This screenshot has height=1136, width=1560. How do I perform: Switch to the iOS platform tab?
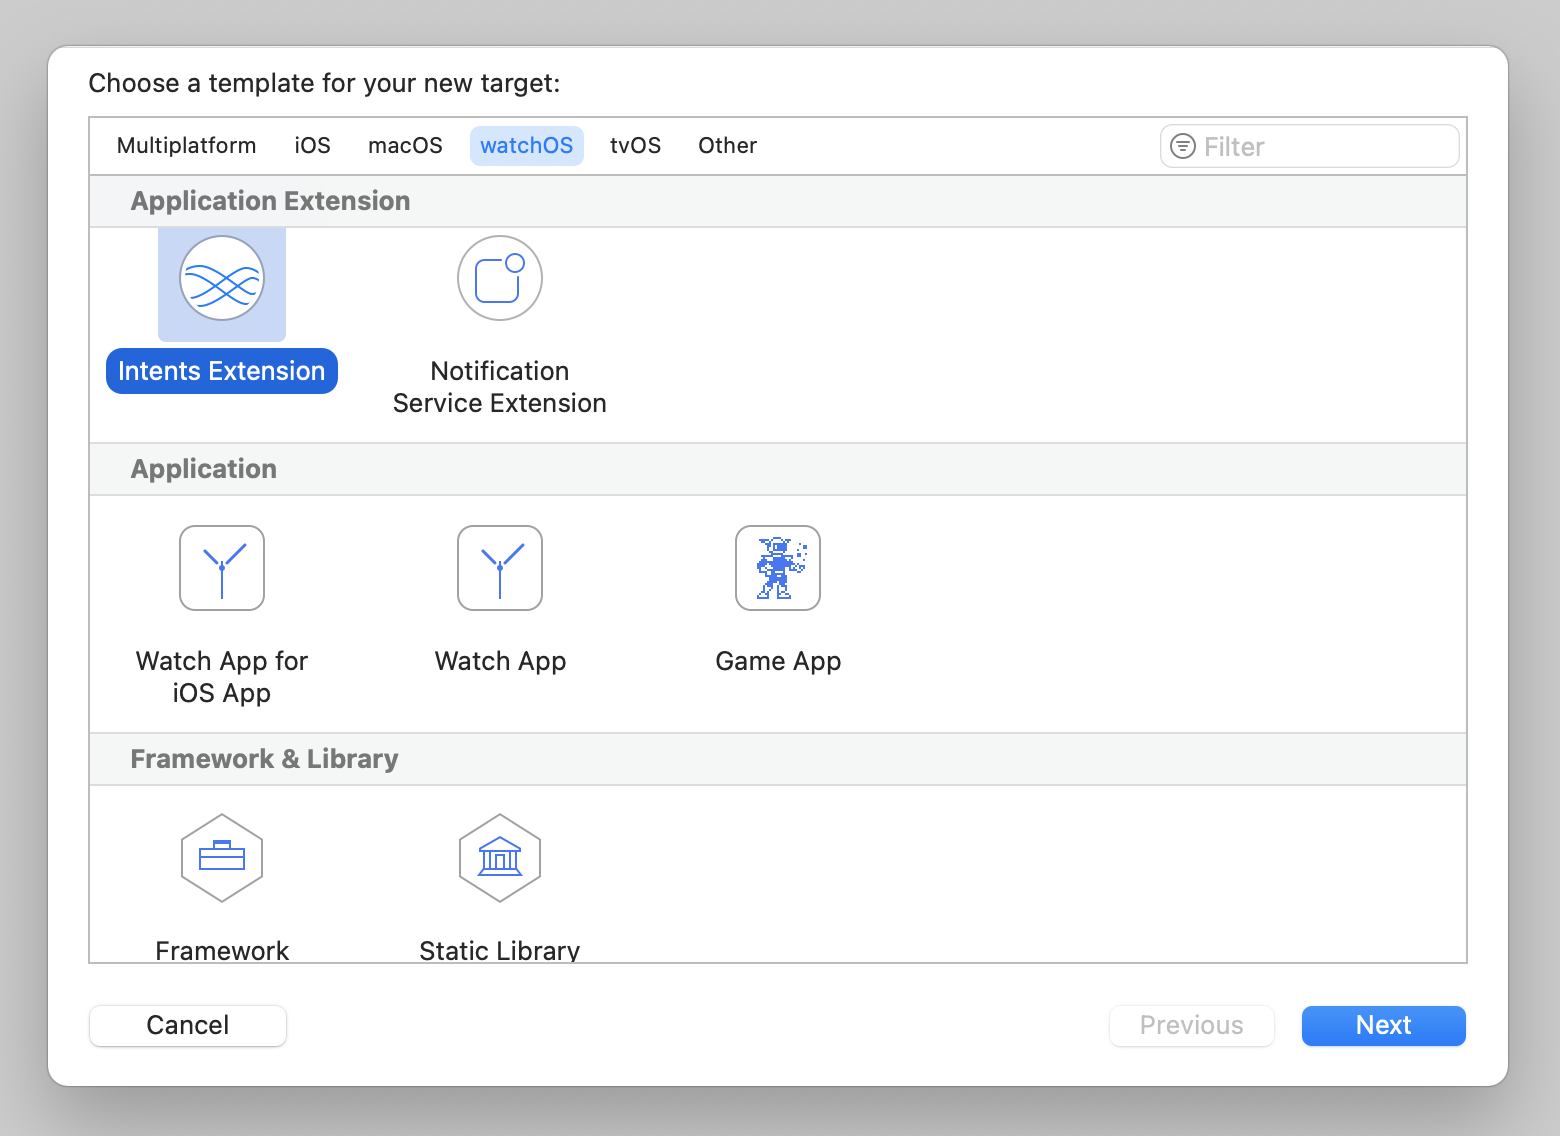point(312,146)
